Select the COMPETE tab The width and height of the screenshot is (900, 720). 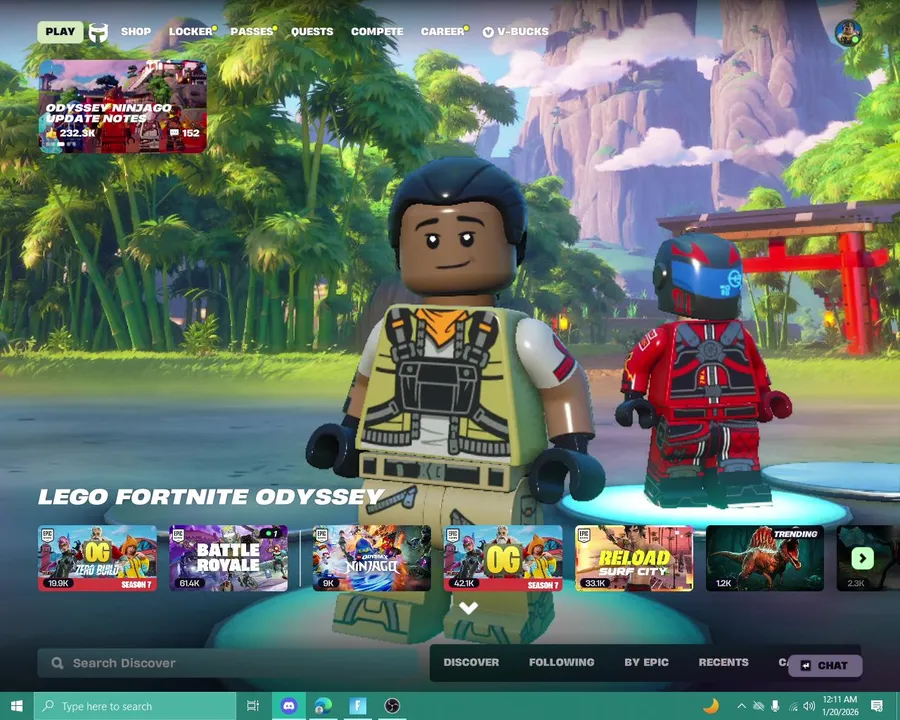377,32
